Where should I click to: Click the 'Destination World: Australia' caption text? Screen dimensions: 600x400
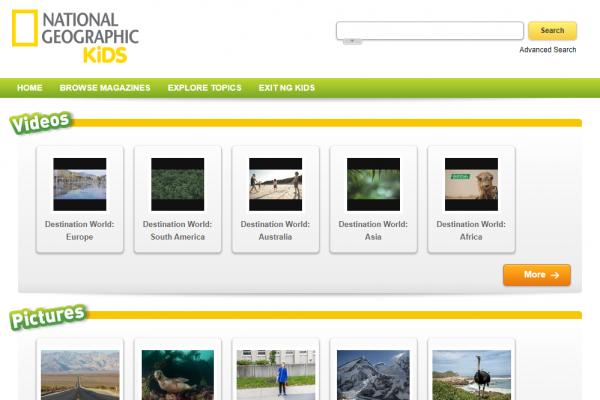pyautogui.click(x=276, y=230)
